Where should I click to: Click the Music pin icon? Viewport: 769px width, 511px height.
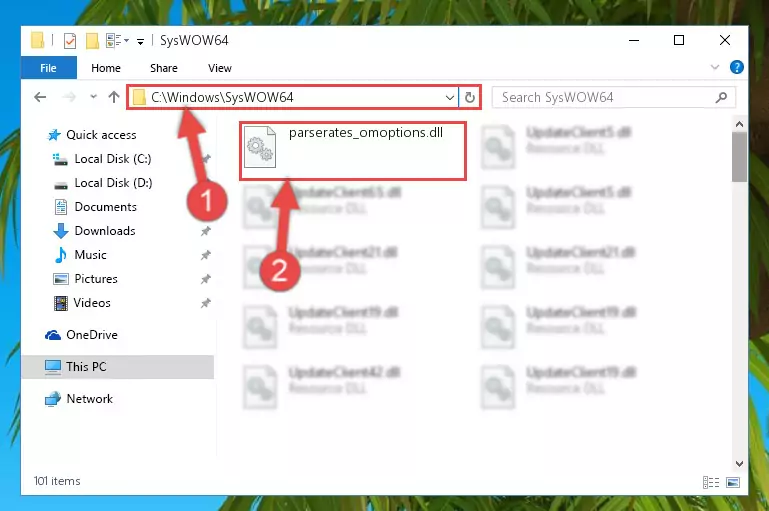point(205,255)
